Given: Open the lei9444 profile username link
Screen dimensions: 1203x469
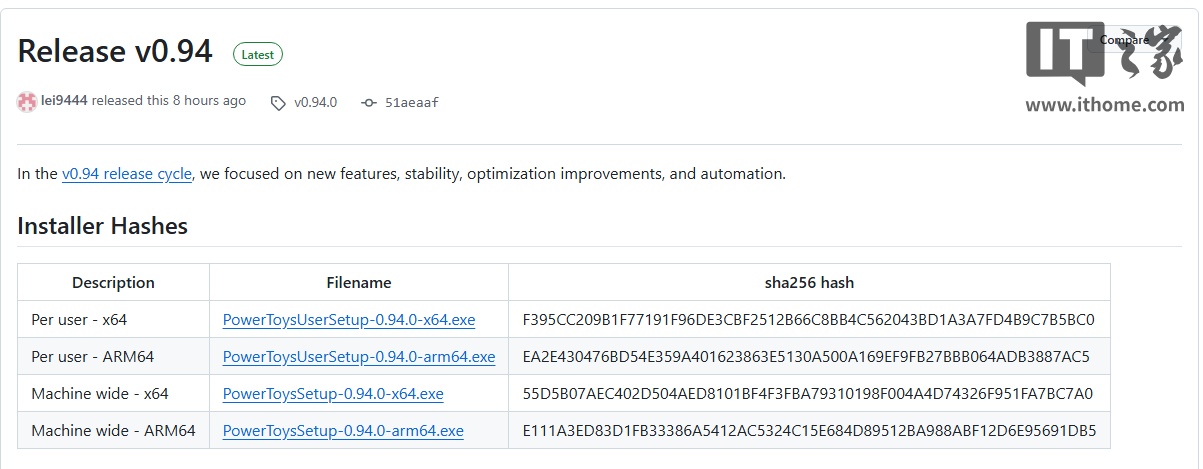Looking at the screenshot, I should click(x=64, y=101).
